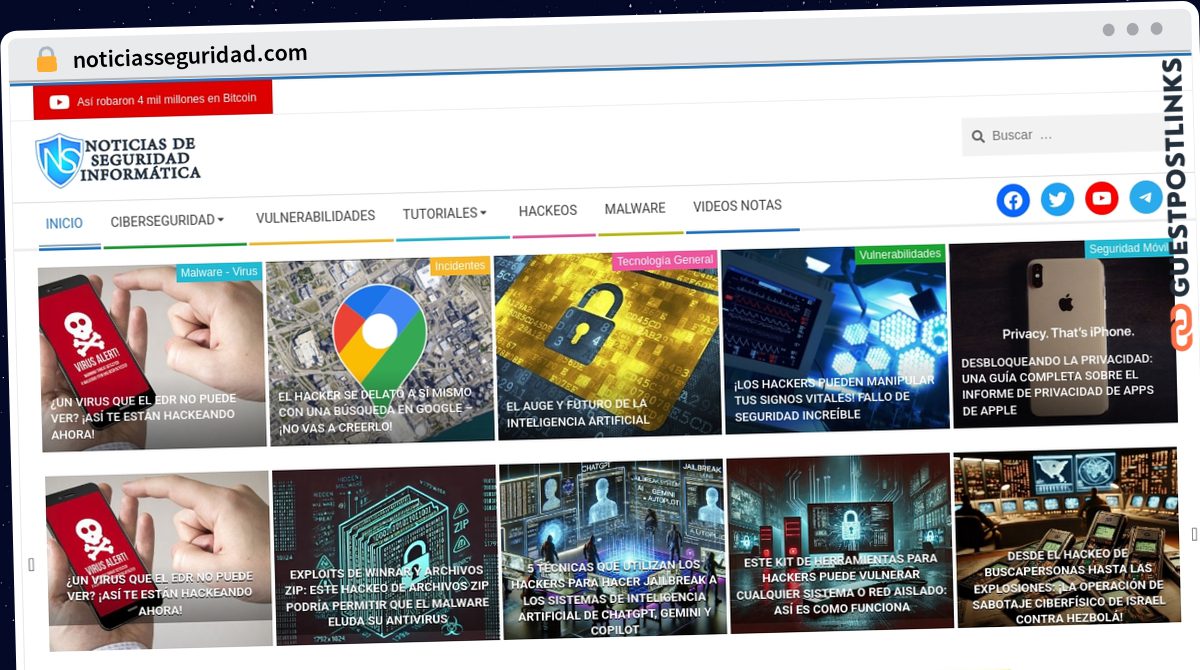Click the Tecnología General category tag

click(665, 261)
